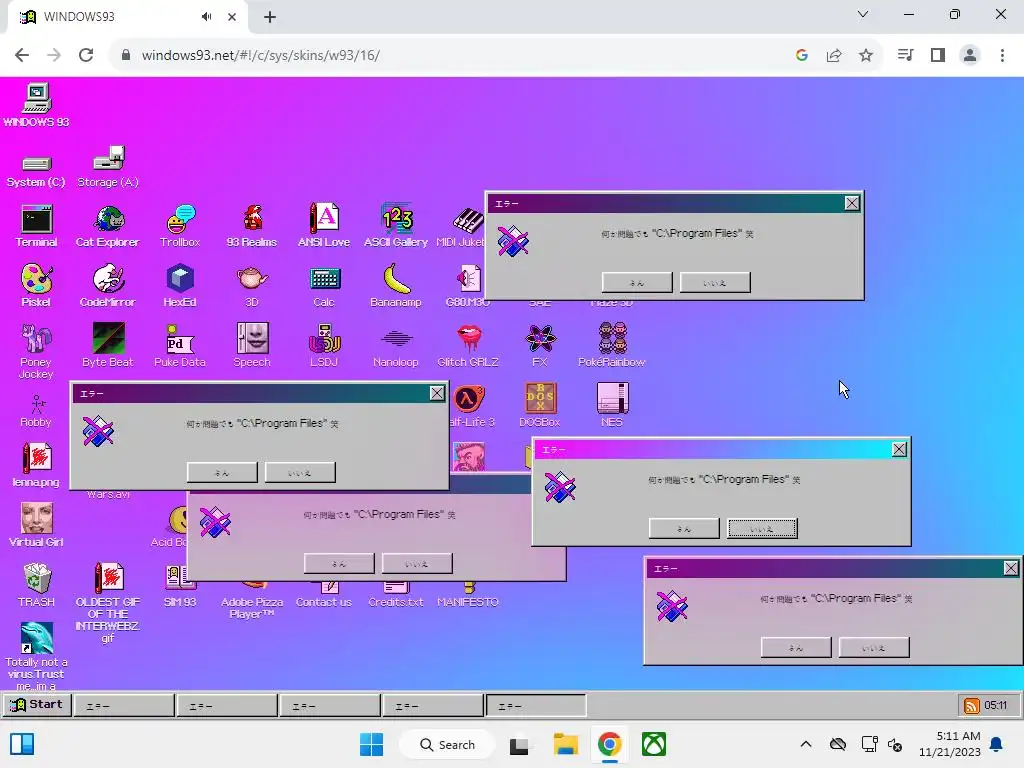Click the RSS feed tray icon
The height and width of the screenshot is (768, 1024).
(971, 705)
